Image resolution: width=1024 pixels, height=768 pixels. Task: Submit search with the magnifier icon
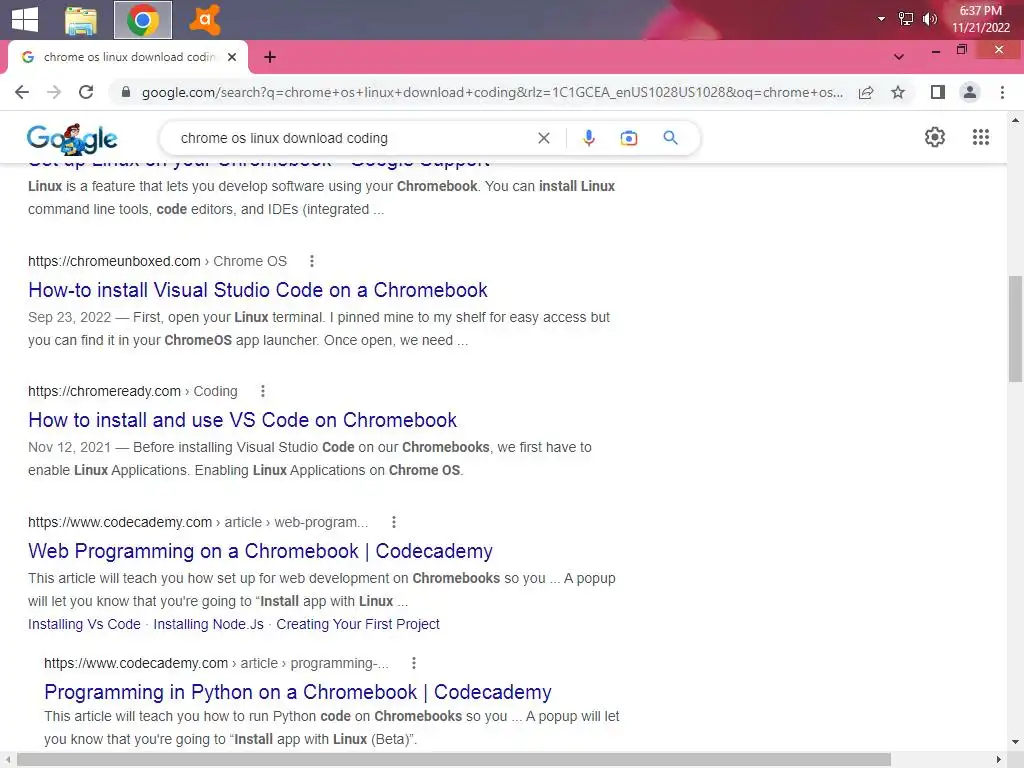click(670, 138)
